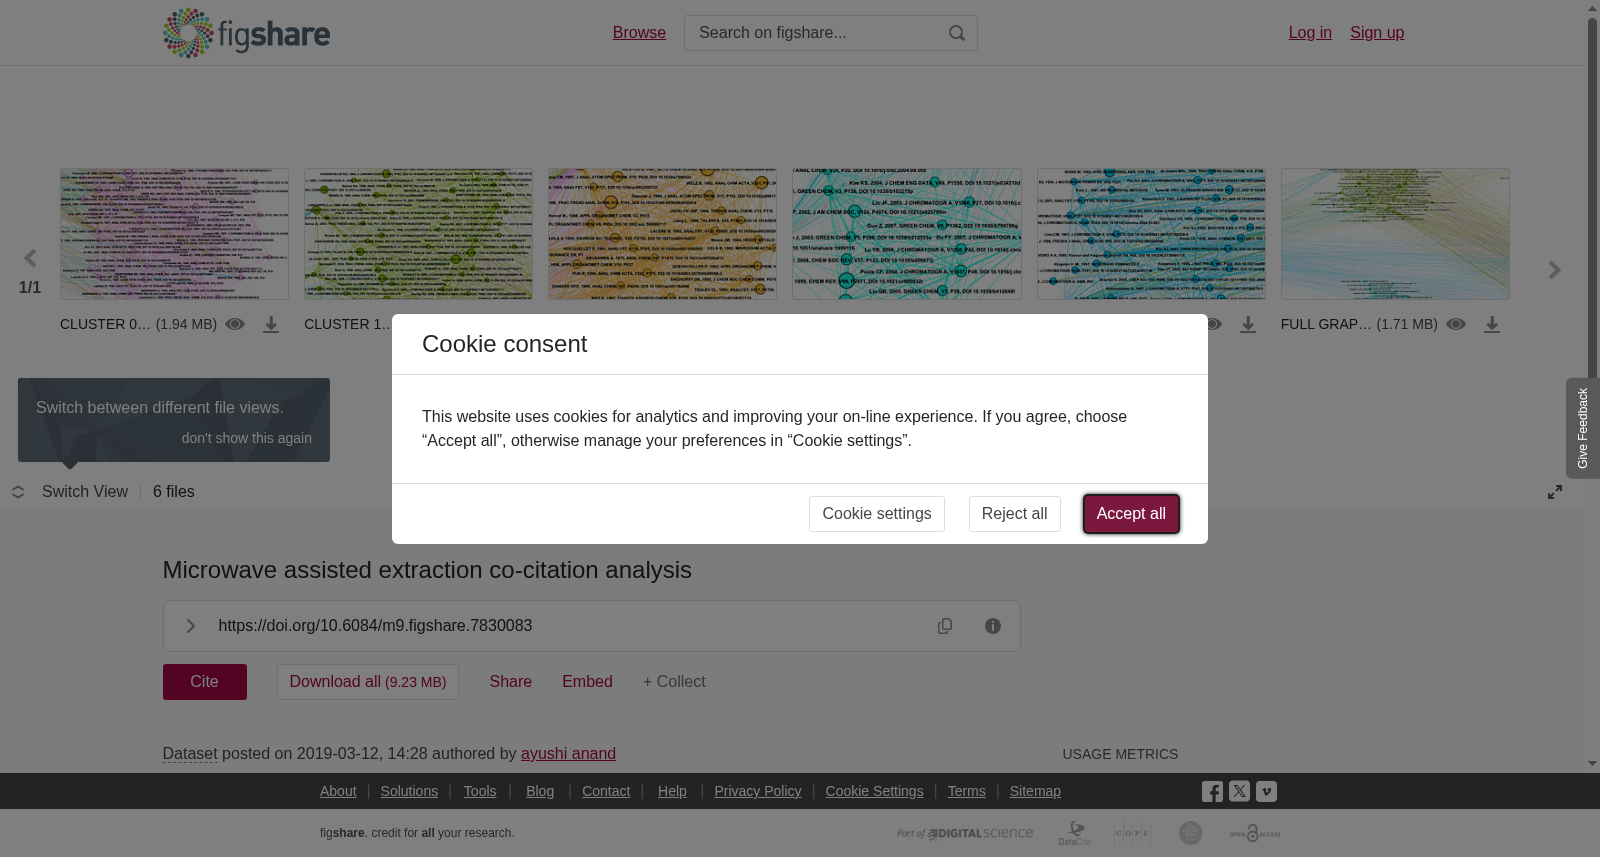1600x857 pixels.
Task: Click + Collect
Action: click(x=674, y=682)
